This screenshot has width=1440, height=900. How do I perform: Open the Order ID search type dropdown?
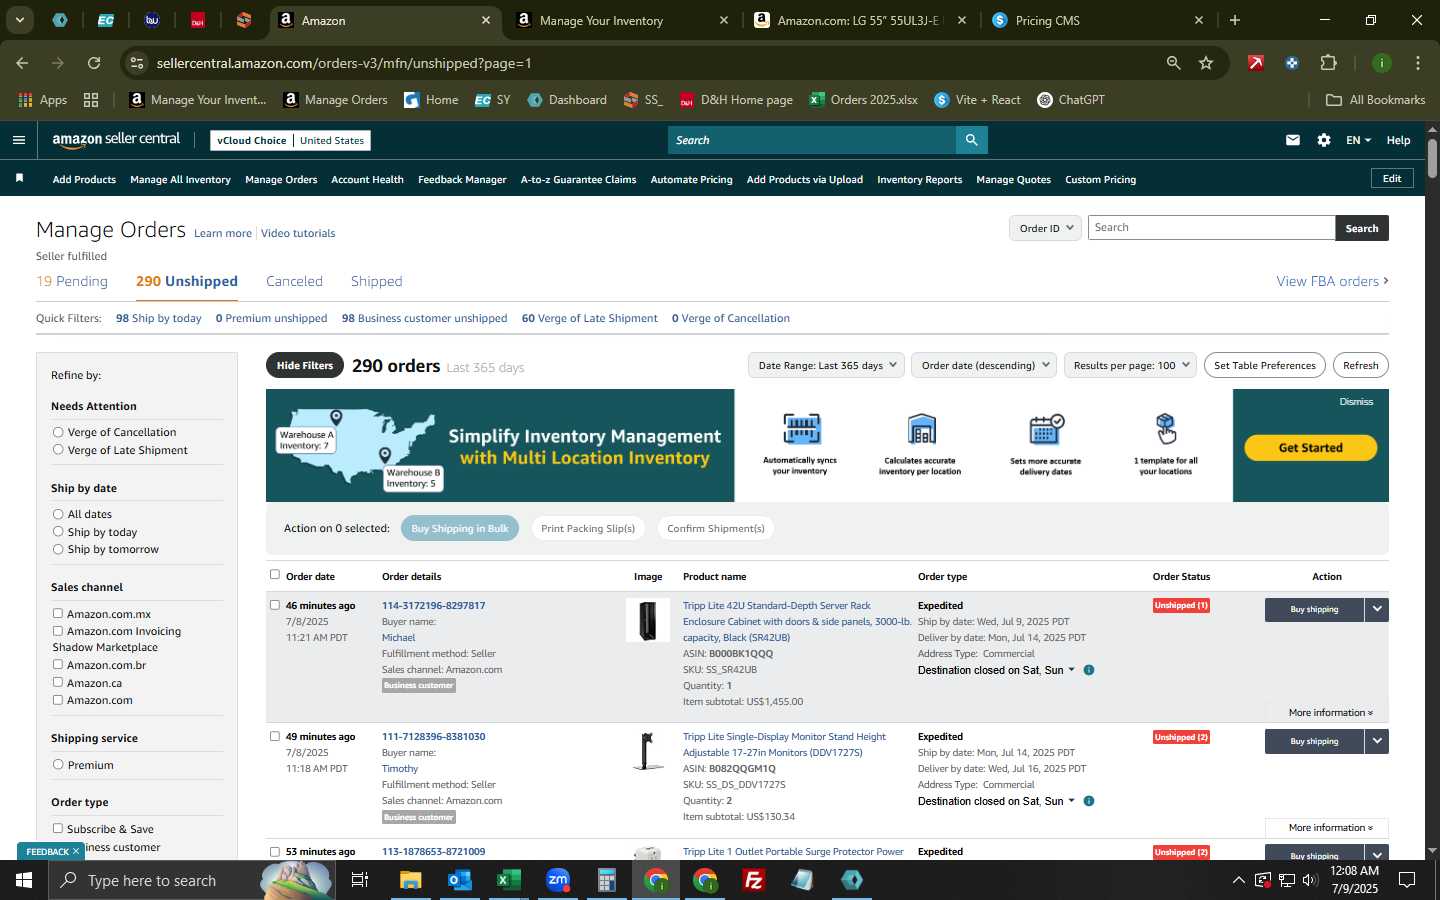(x=1045, y=228)
